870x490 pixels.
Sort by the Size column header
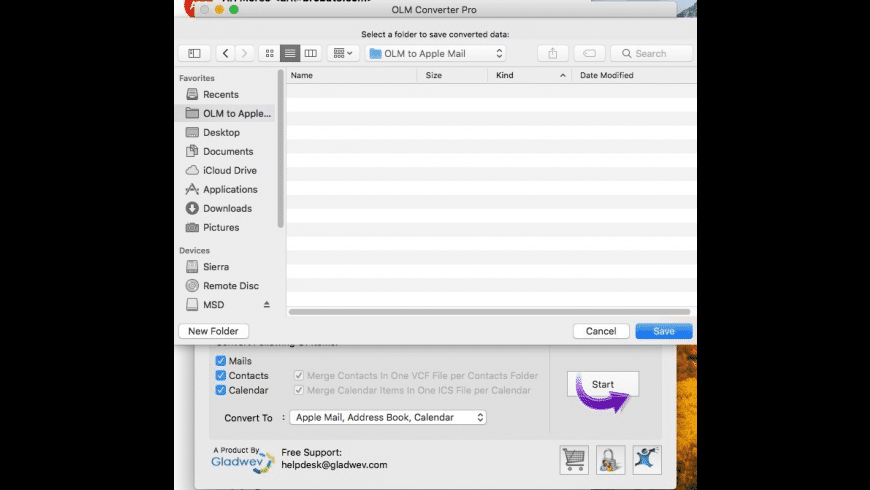(x=452, y=75)
